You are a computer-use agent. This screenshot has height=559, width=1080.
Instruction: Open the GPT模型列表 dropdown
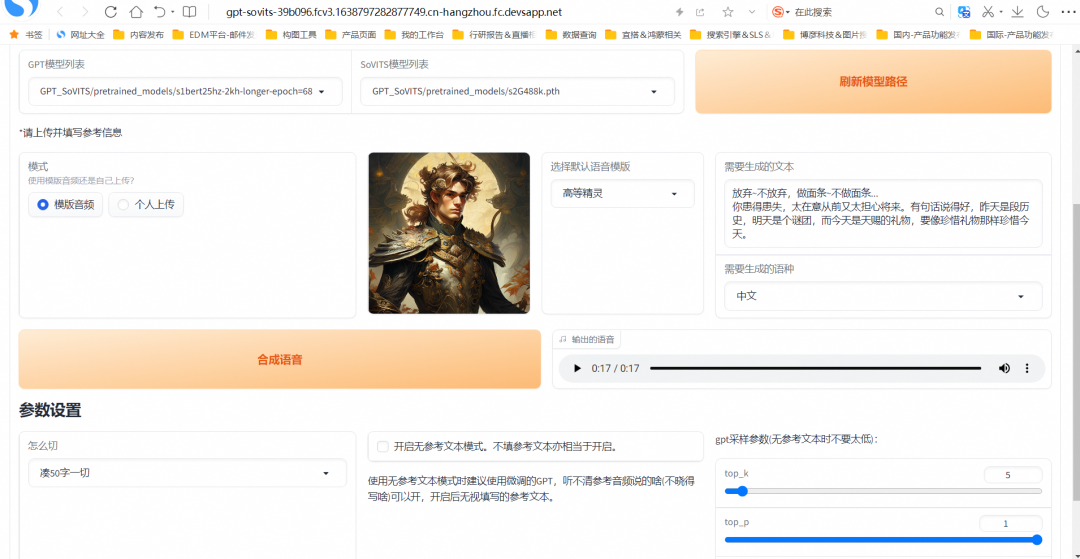pyautogui.click(x=185, y=91)
